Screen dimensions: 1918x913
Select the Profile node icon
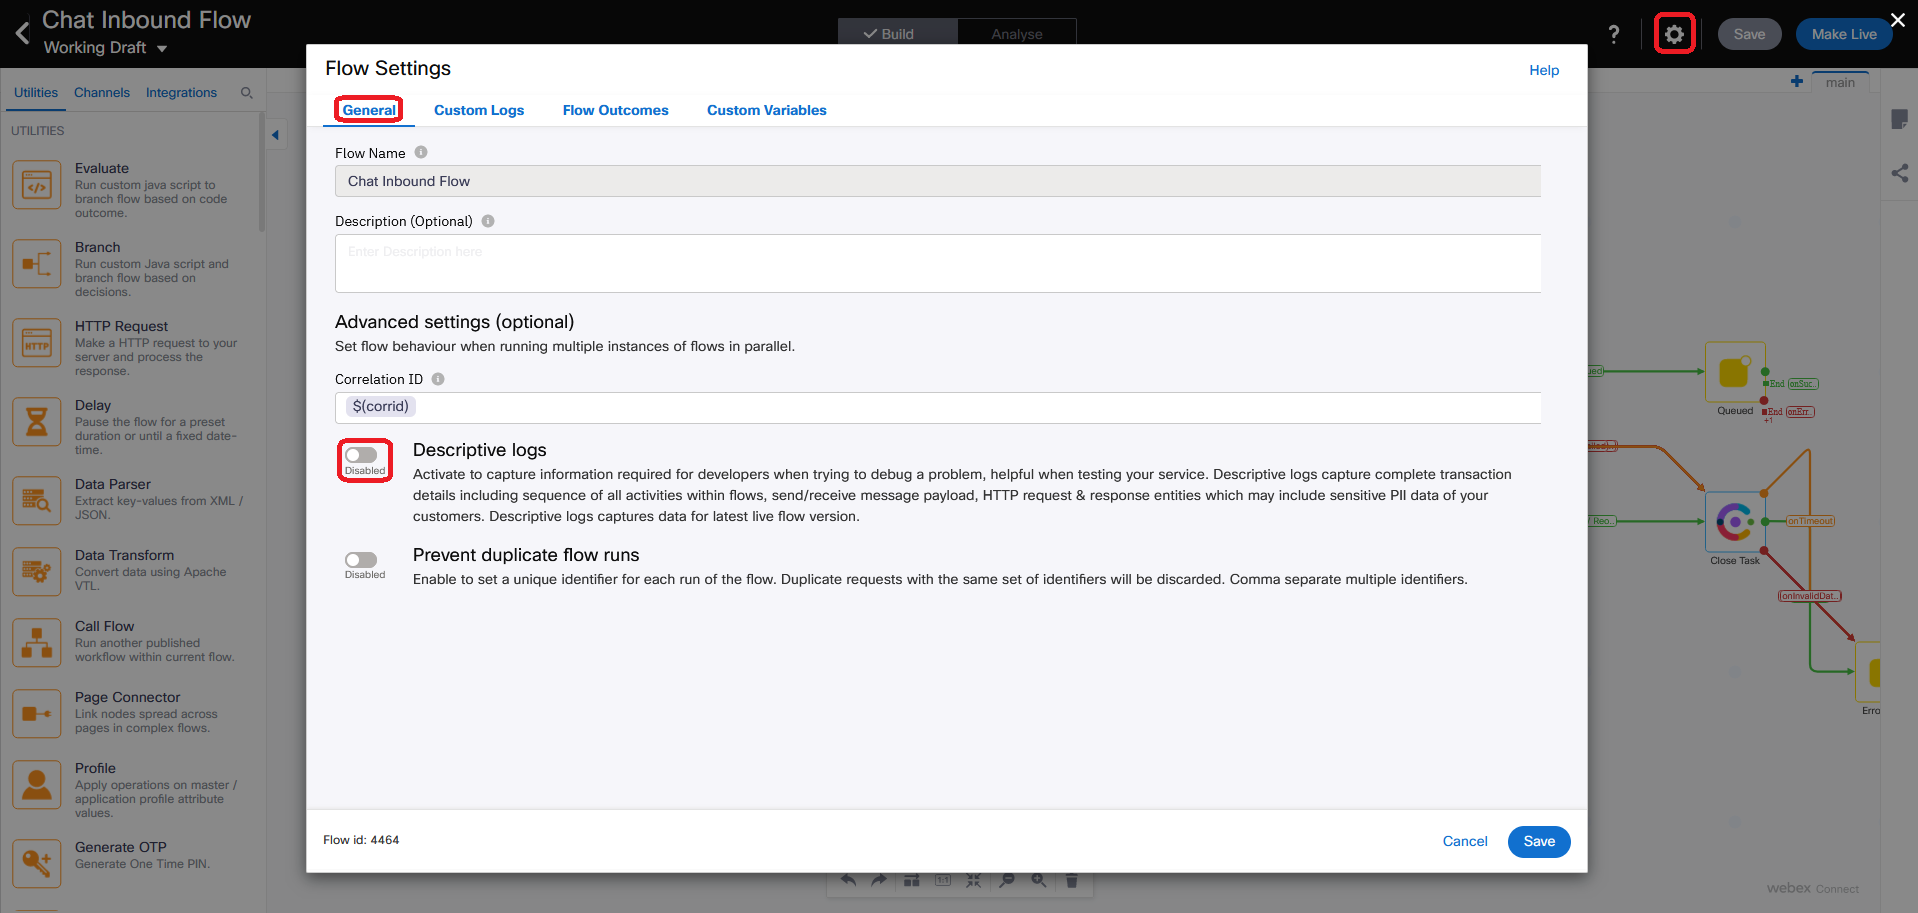(37, 785)
